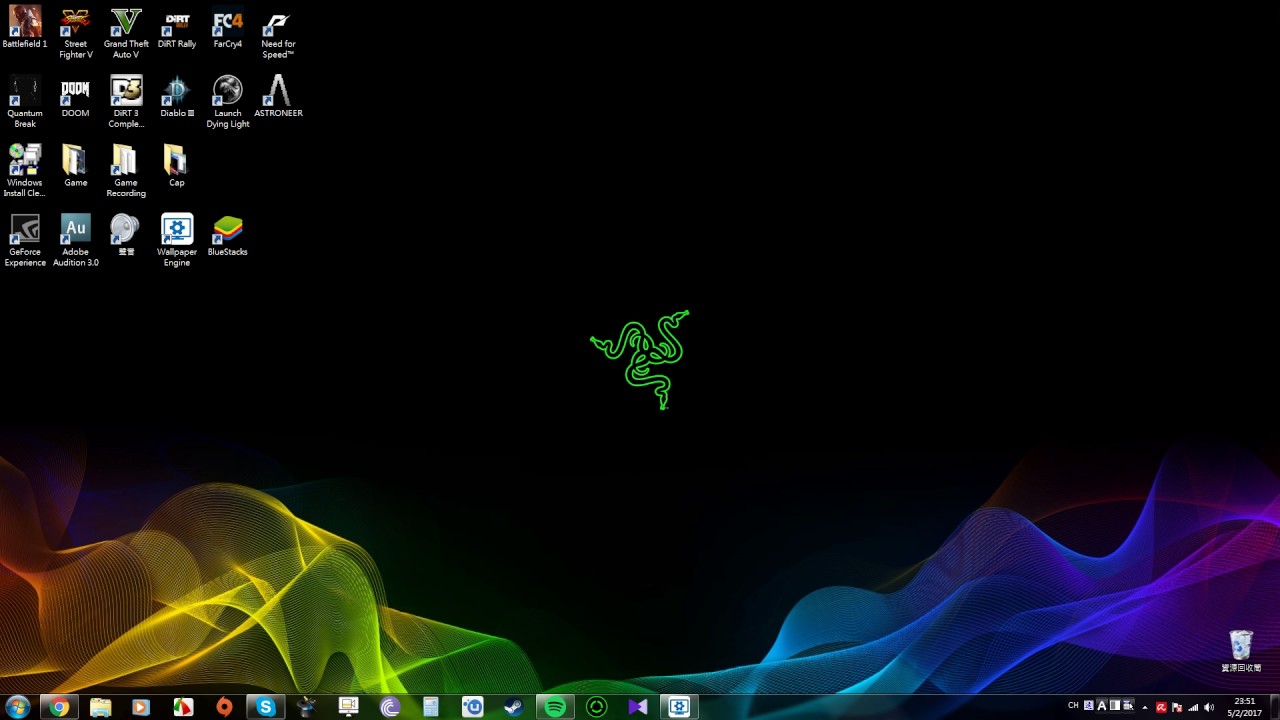Screen dimensions: 1280x720
Task: Open the volume speaker tray icon
Action: (x=1209, y=707)
